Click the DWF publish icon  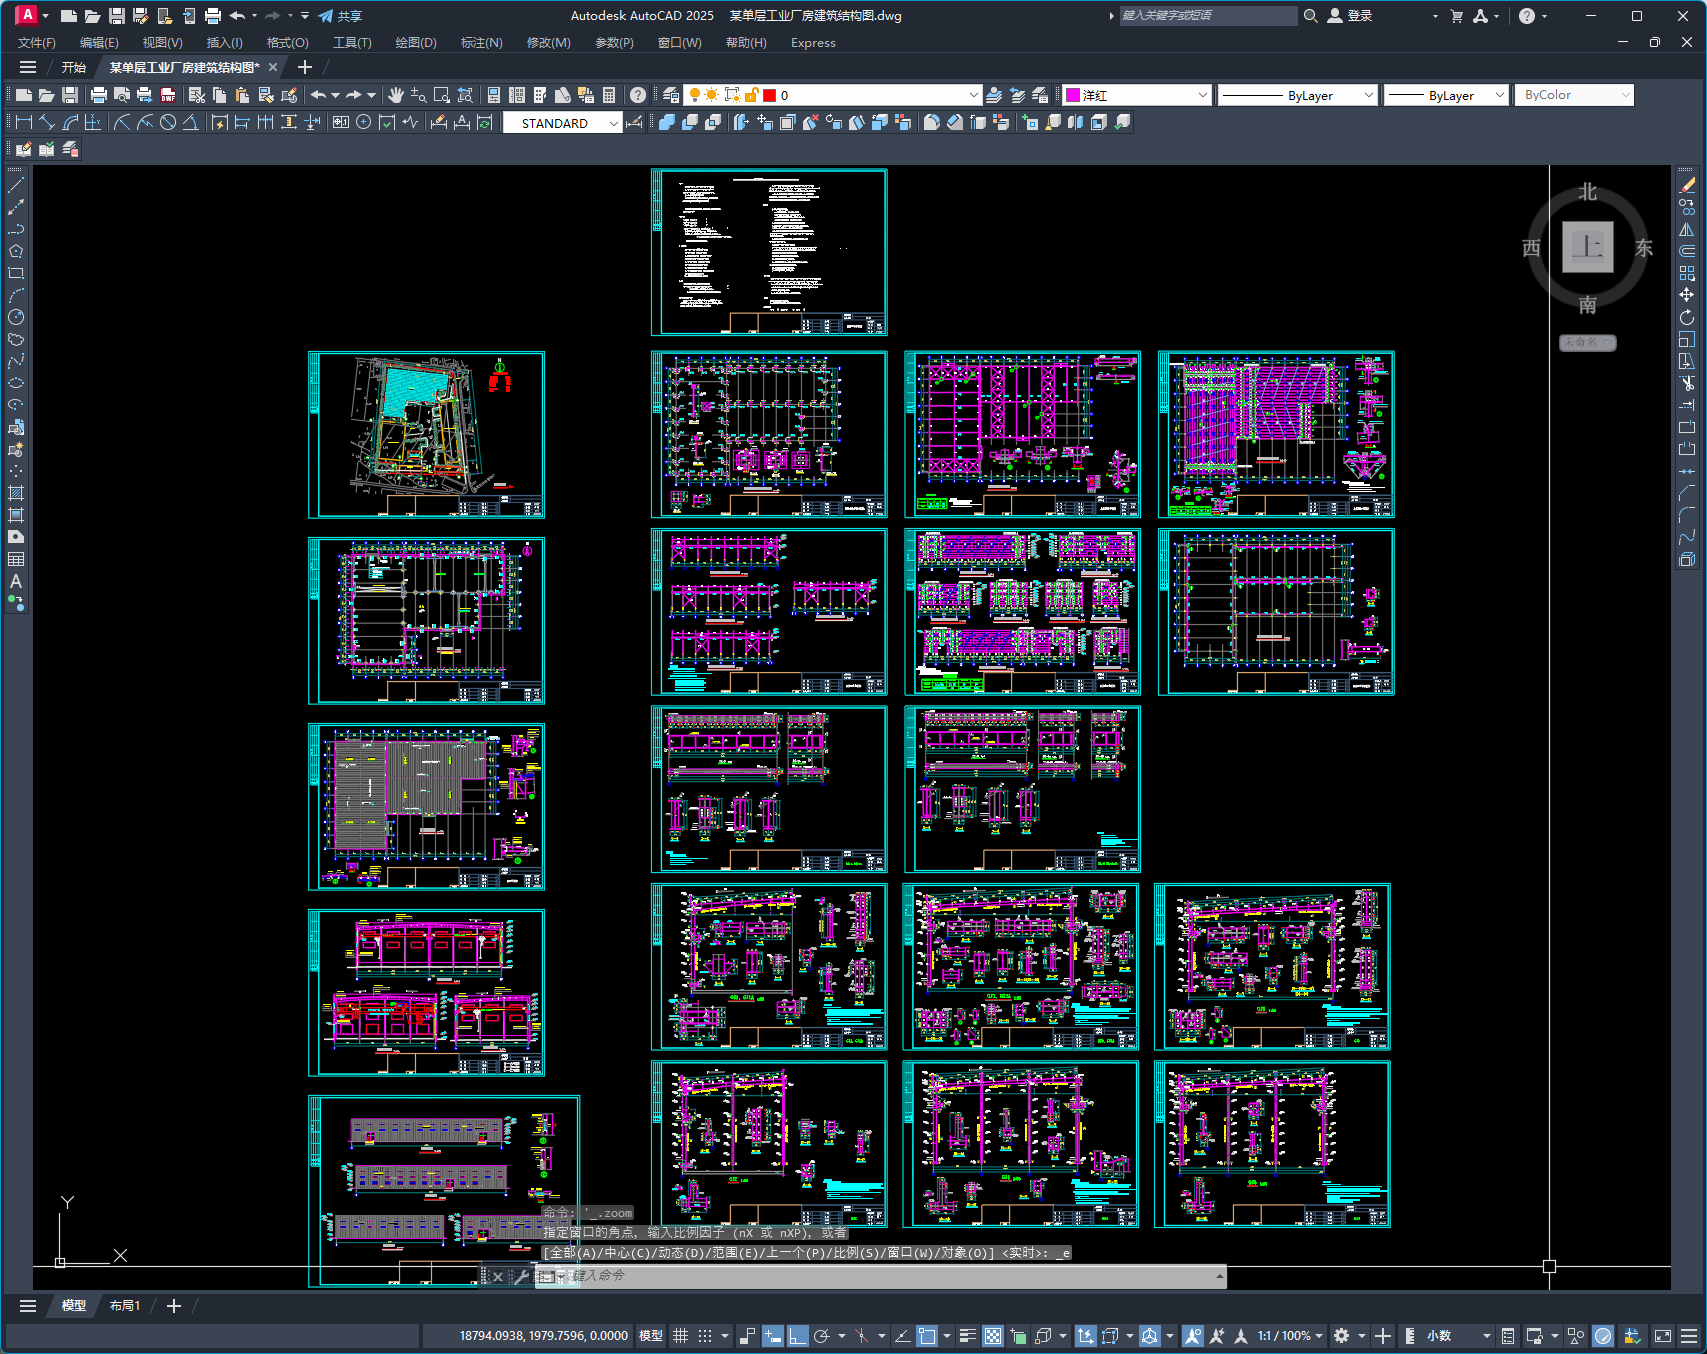(x=168, y=95)
